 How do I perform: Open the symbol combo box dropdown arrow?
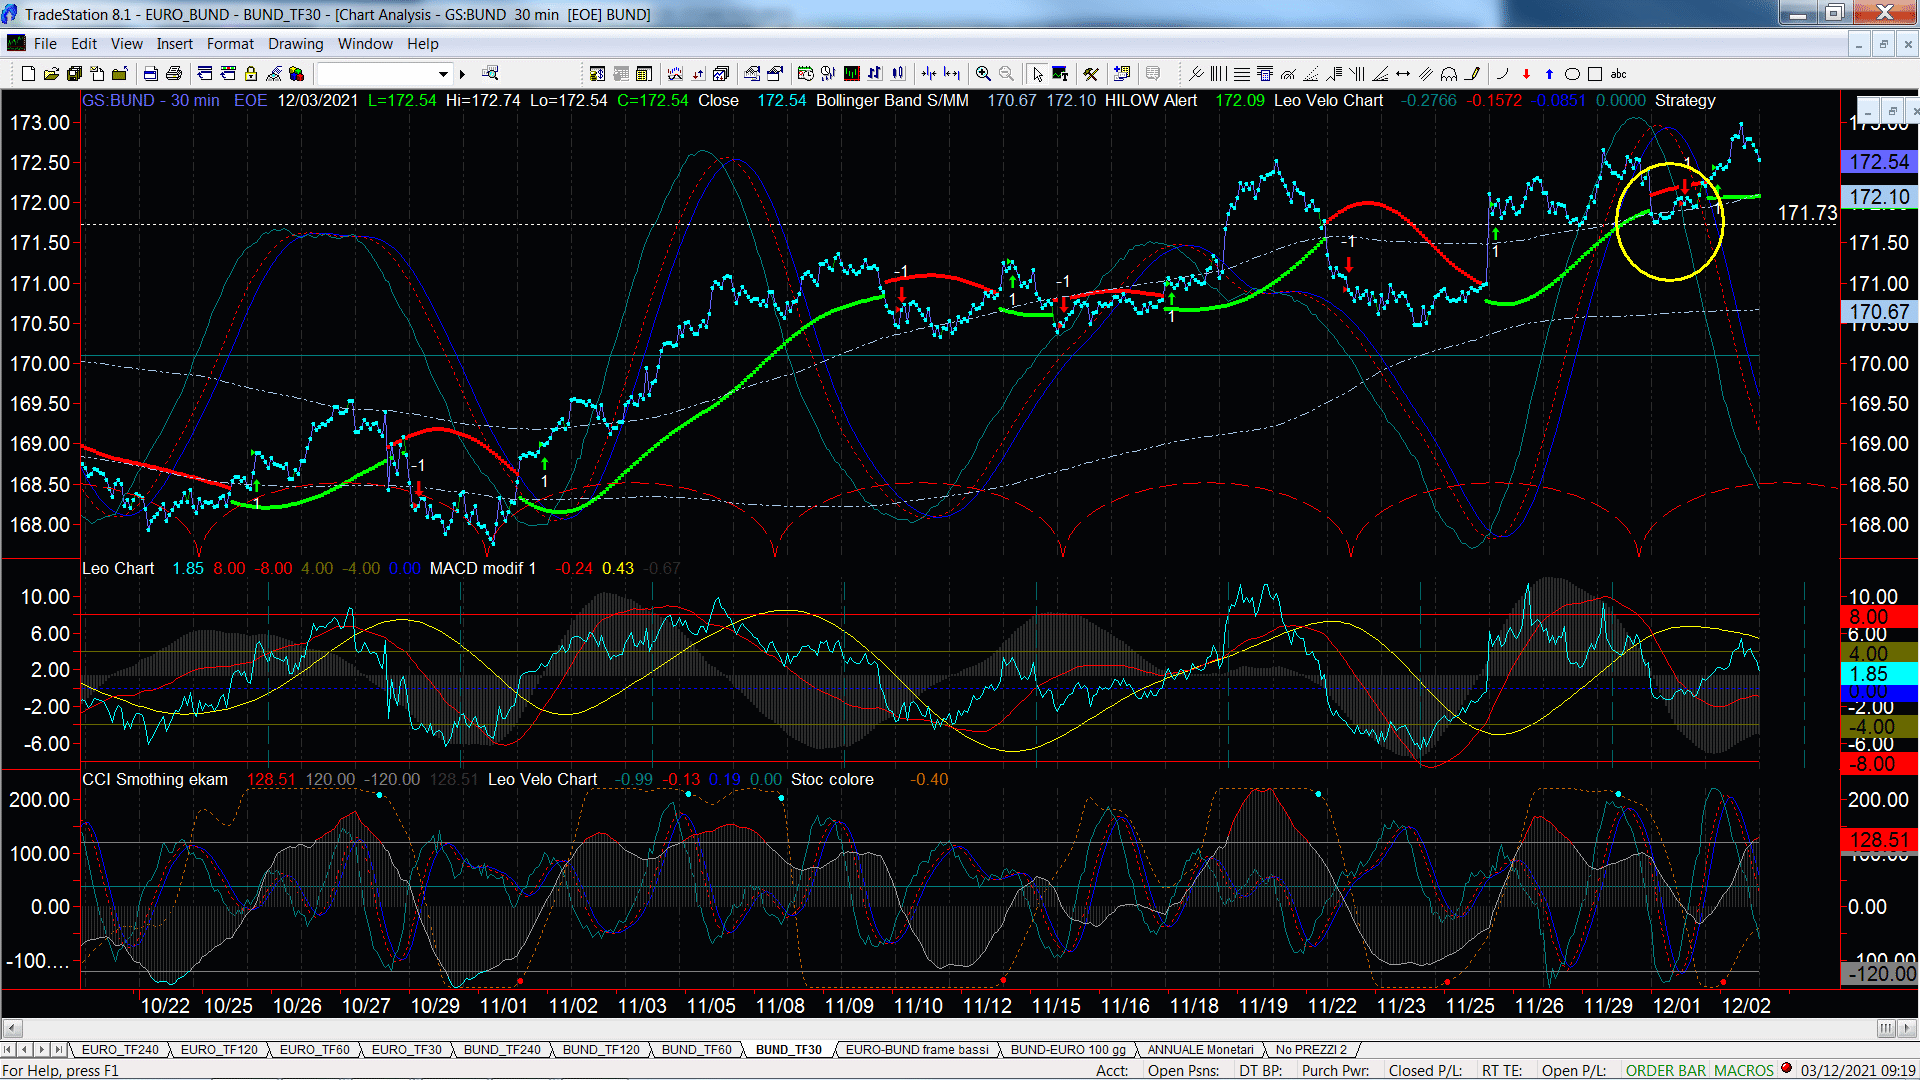[x=443, y=74]
